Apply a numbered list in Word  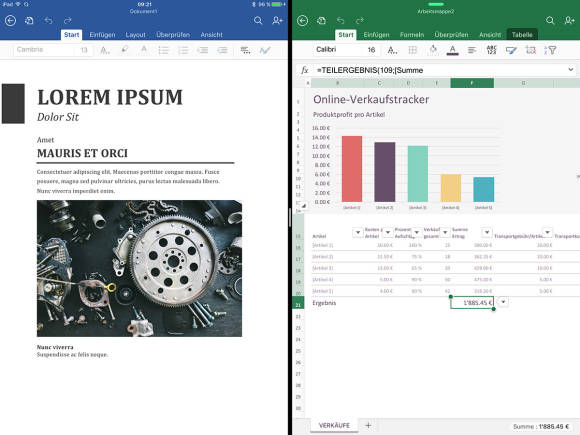tap(183, 50)
